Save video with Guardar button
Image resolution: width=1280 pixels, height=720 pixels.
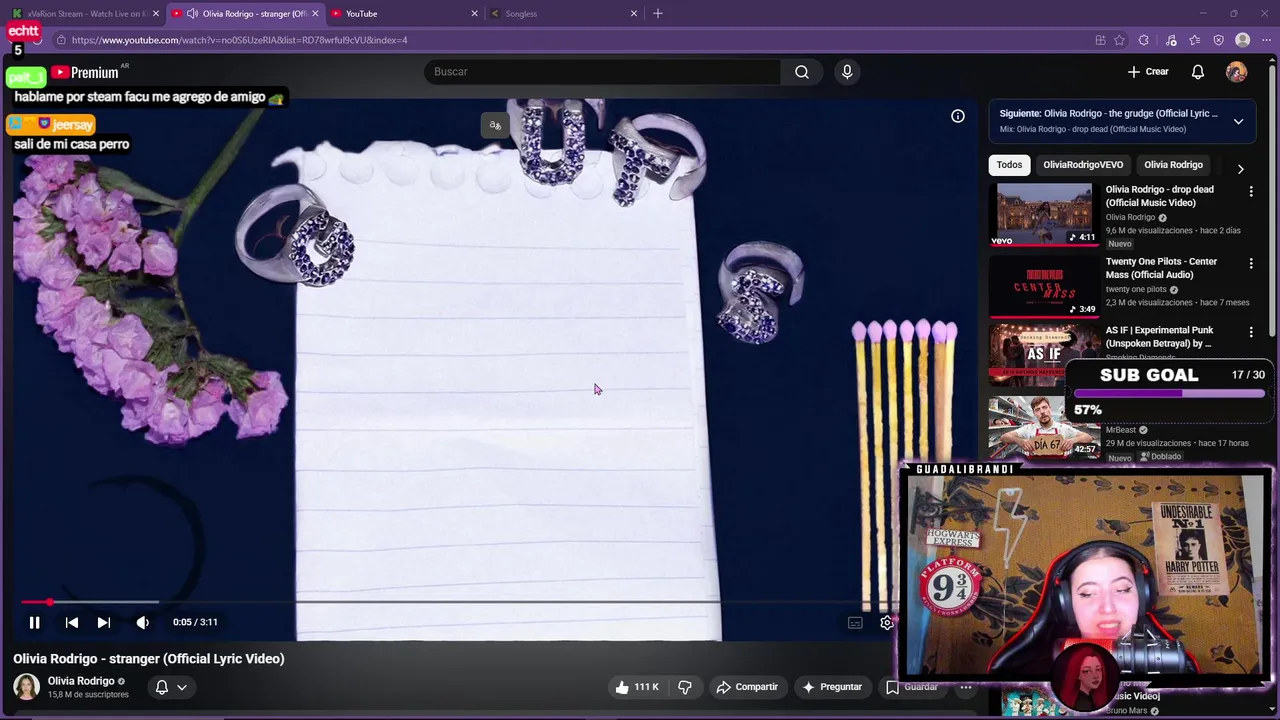pyautogui.click(x=912, y=687)
